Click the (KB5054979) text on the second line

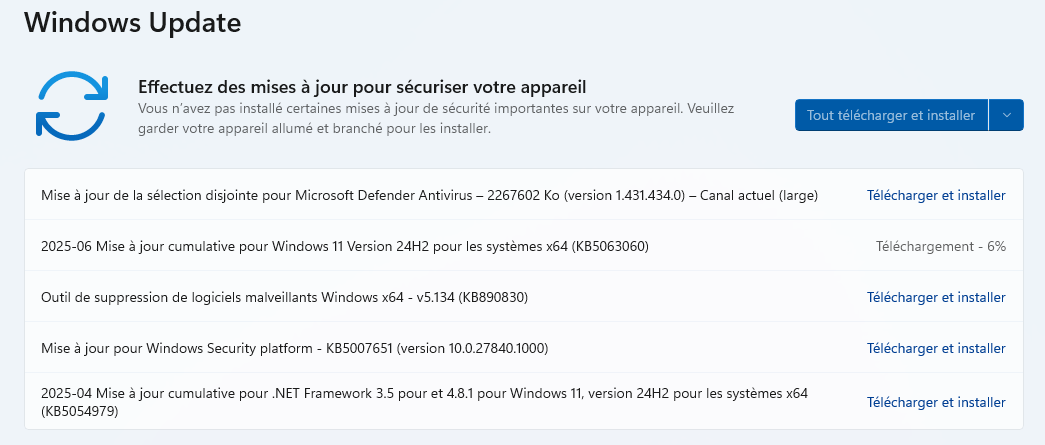click(x=79, y=412)
